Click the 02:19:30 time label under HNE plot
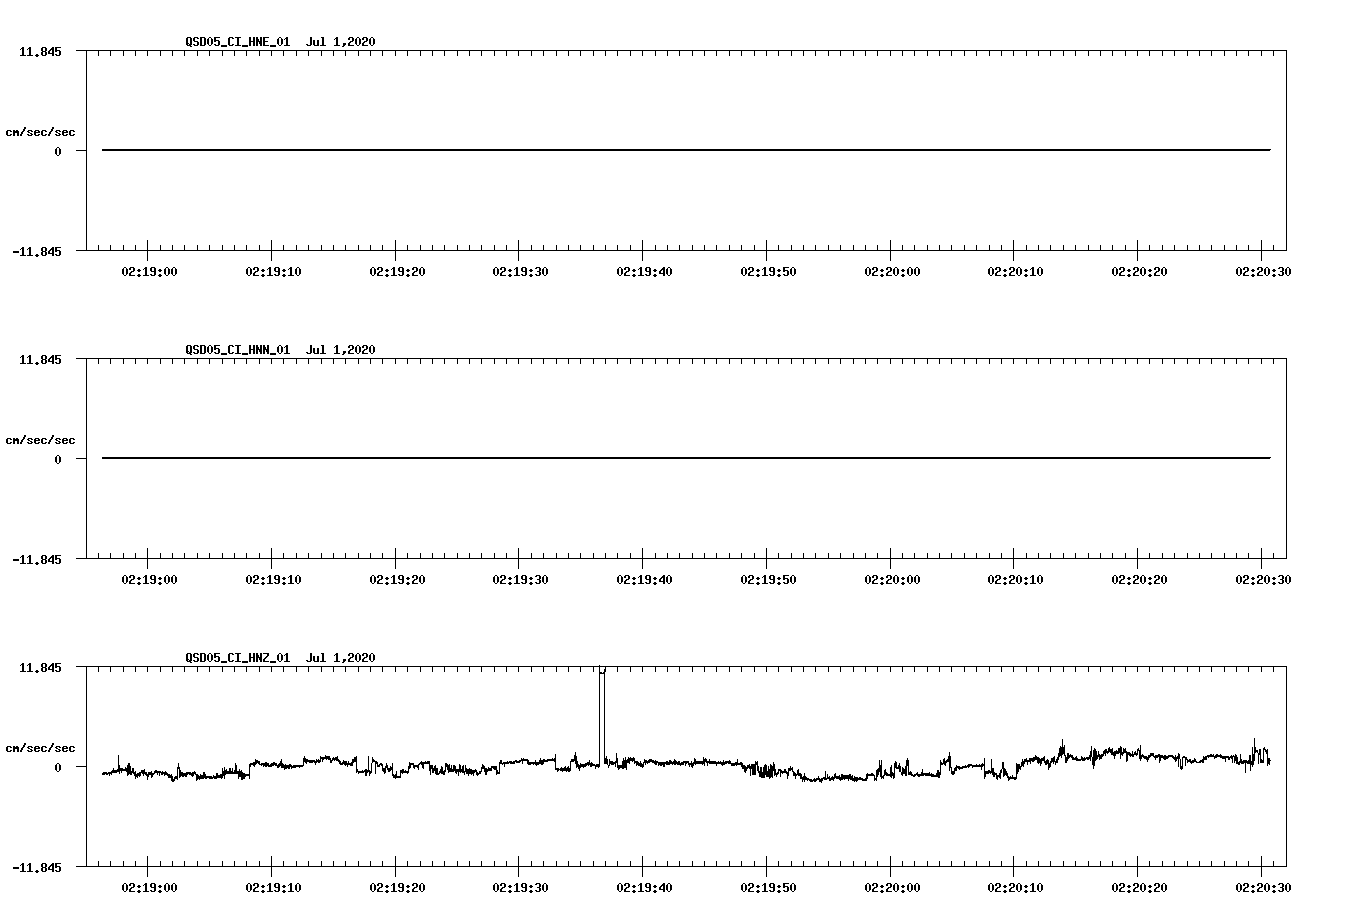The image size is (1358, 924). pos(520,271)
